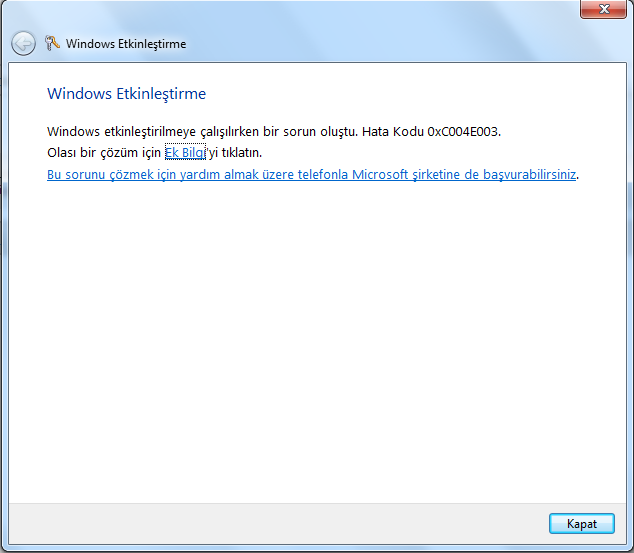The image size is (634, 553).
Task: Click the blue Windows Etkinleştirme heading
Action: (127, 94)
